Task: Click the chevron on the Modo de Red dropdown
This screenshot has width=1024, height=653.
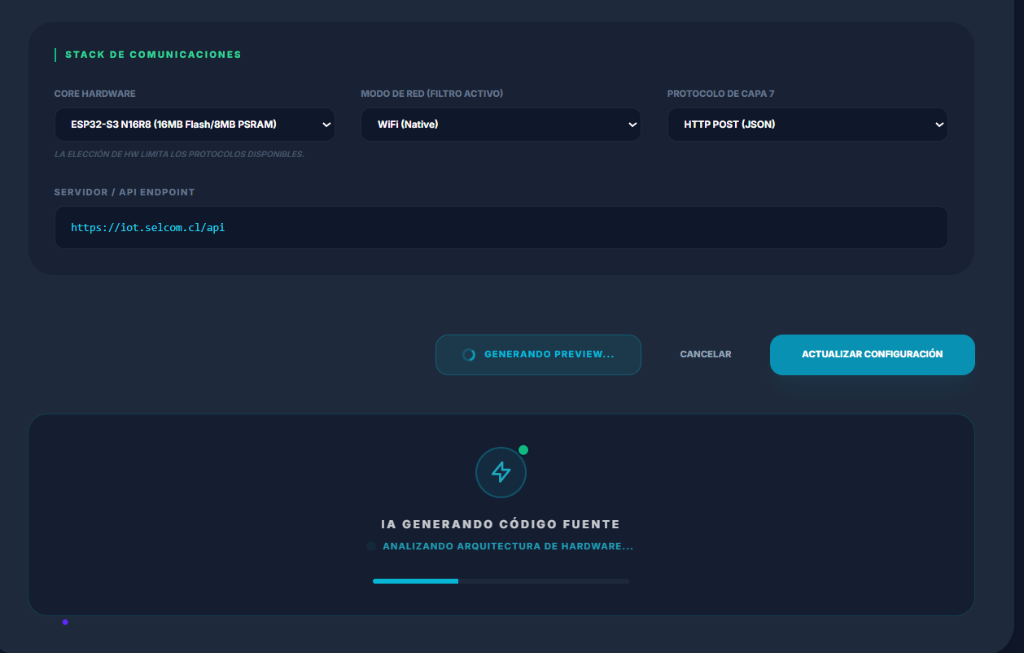Action: click(632, 124)
